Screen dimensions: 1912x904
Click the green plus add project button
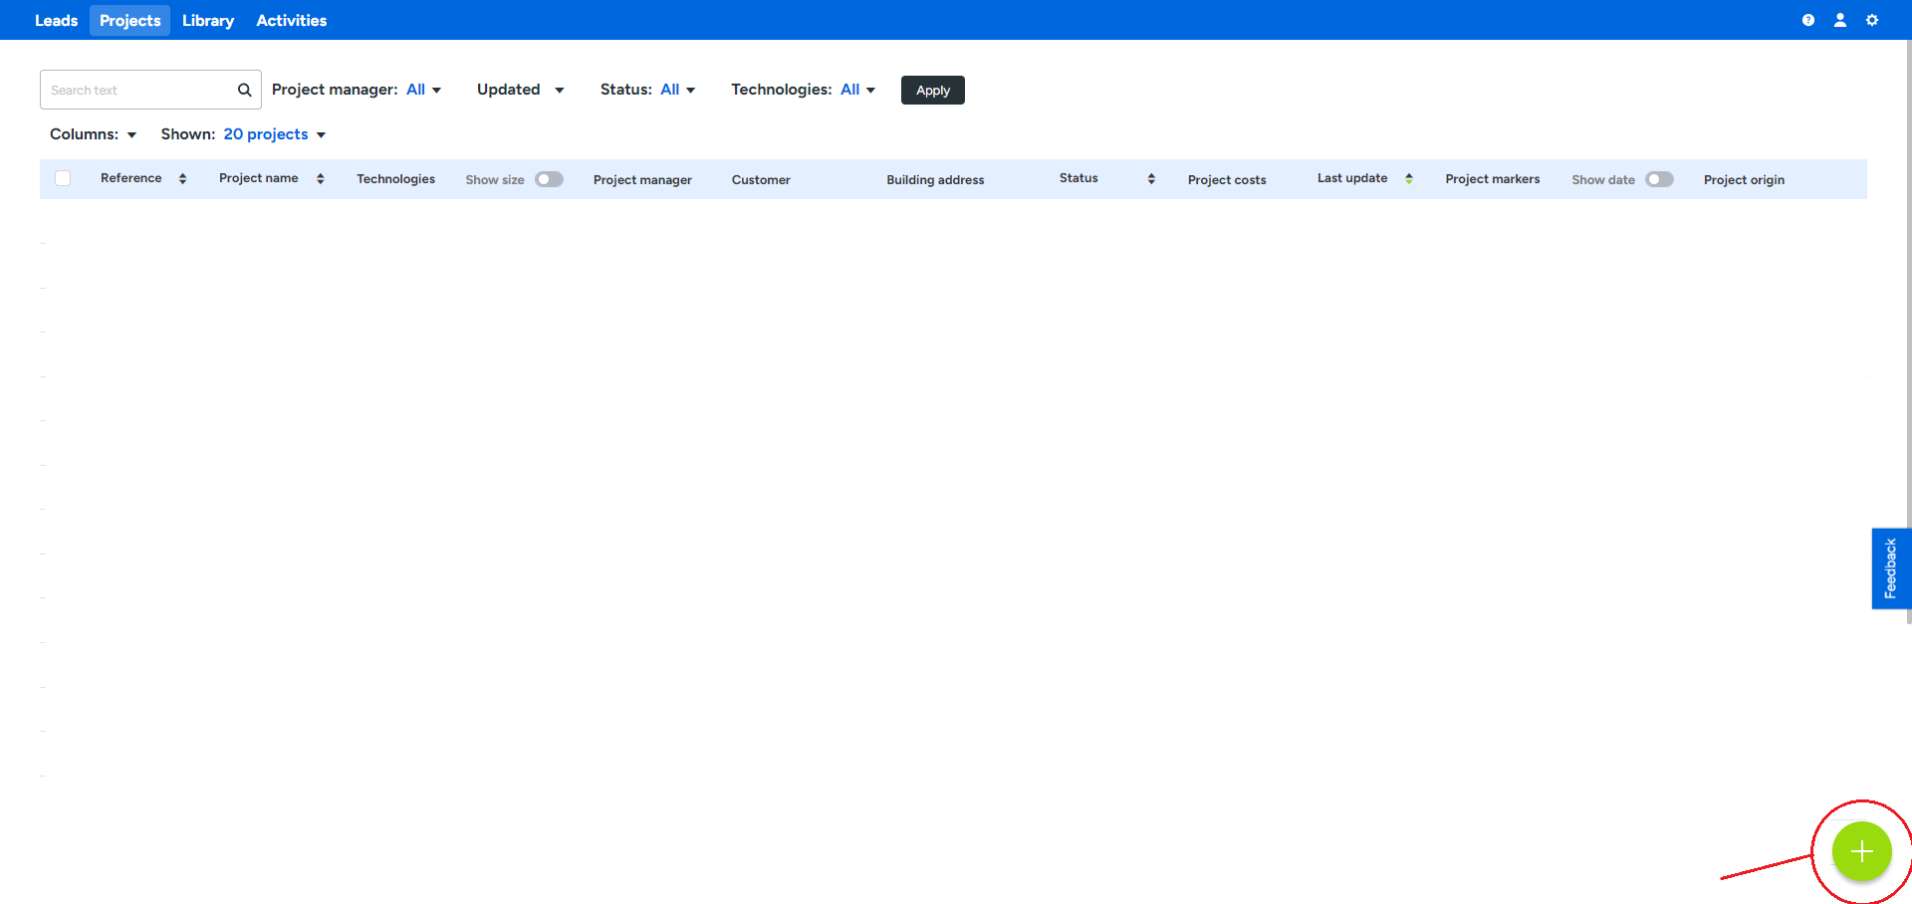coord(1861,851)
